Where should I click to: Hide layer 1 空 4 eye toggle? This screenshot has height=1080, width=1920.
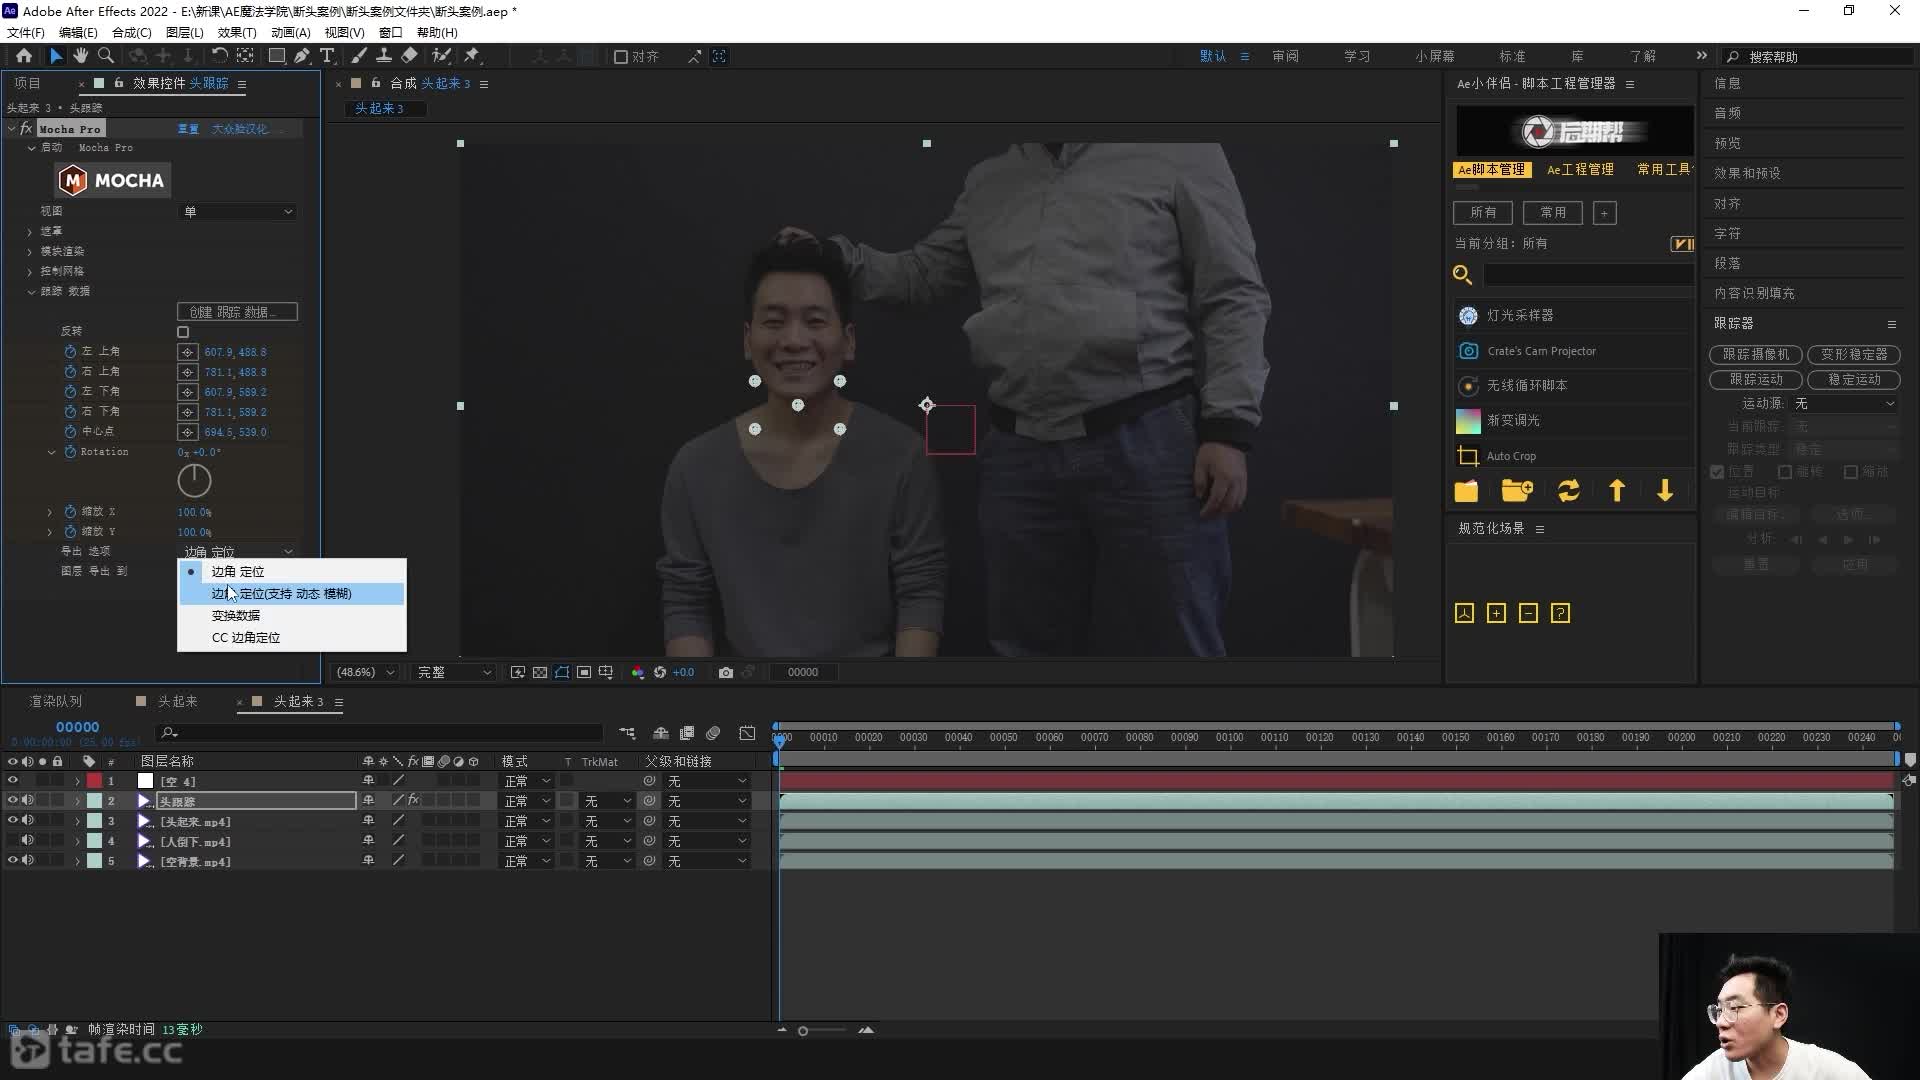point(13,781)
